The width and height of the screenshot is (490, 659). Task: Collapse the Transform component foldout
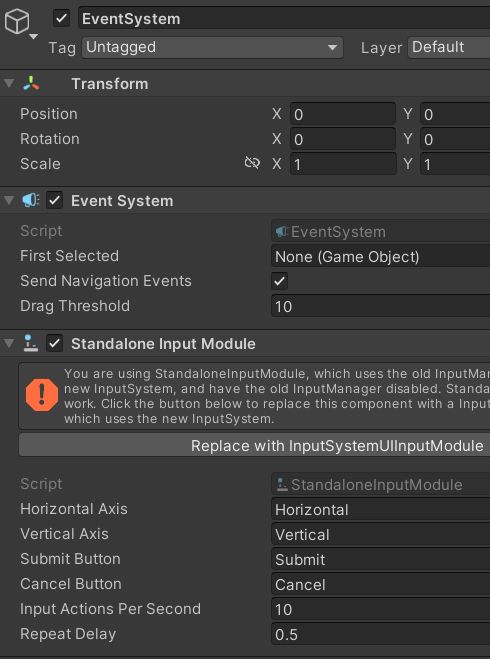pyautogui.click(x=8, y=83)
